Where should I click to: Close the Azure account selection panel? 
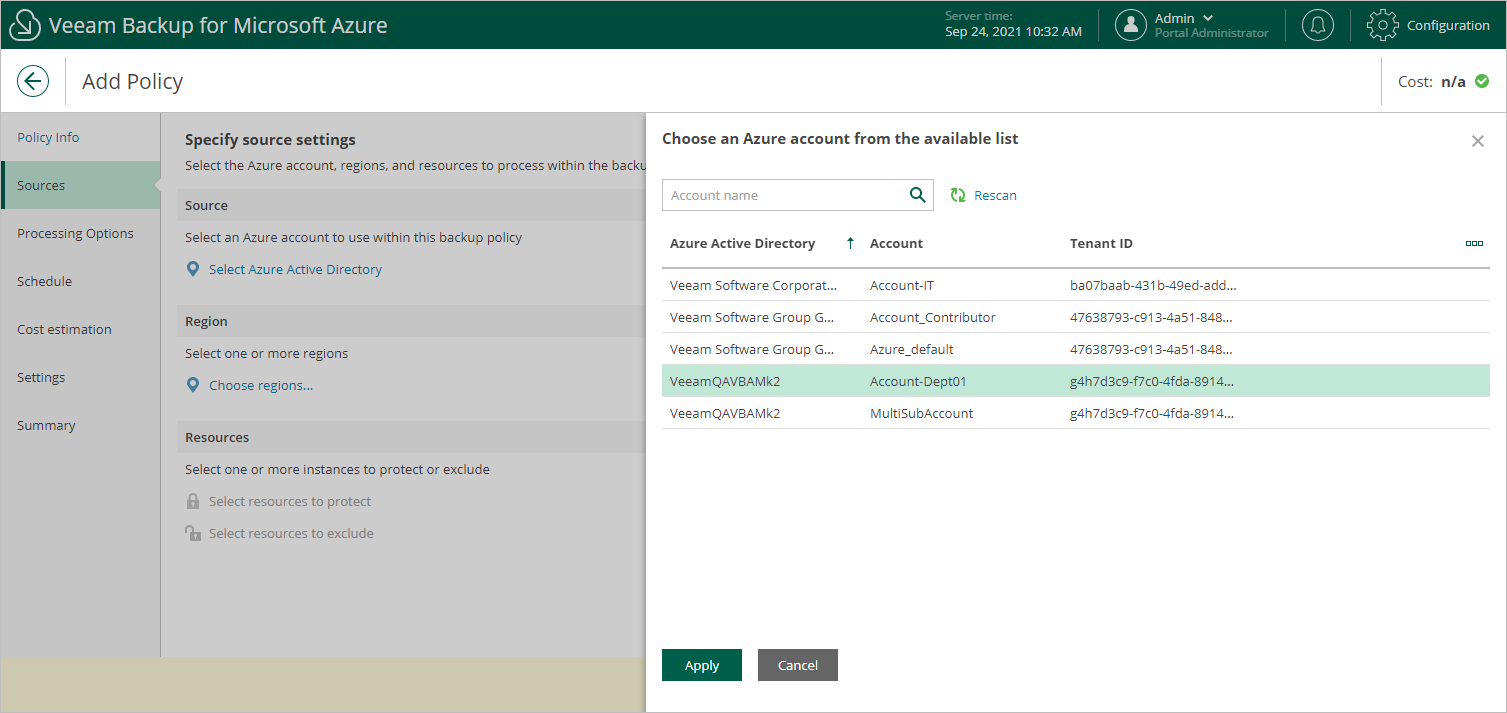pos(1478,141)
